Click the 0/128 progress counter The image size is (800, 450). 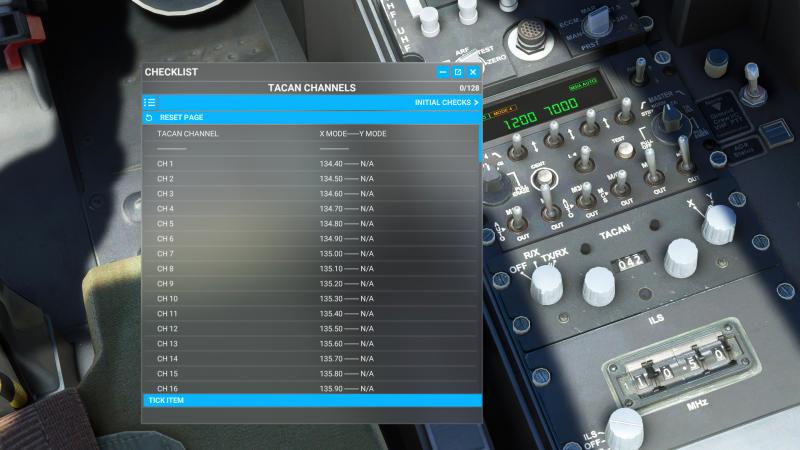(x=469, y=88)
